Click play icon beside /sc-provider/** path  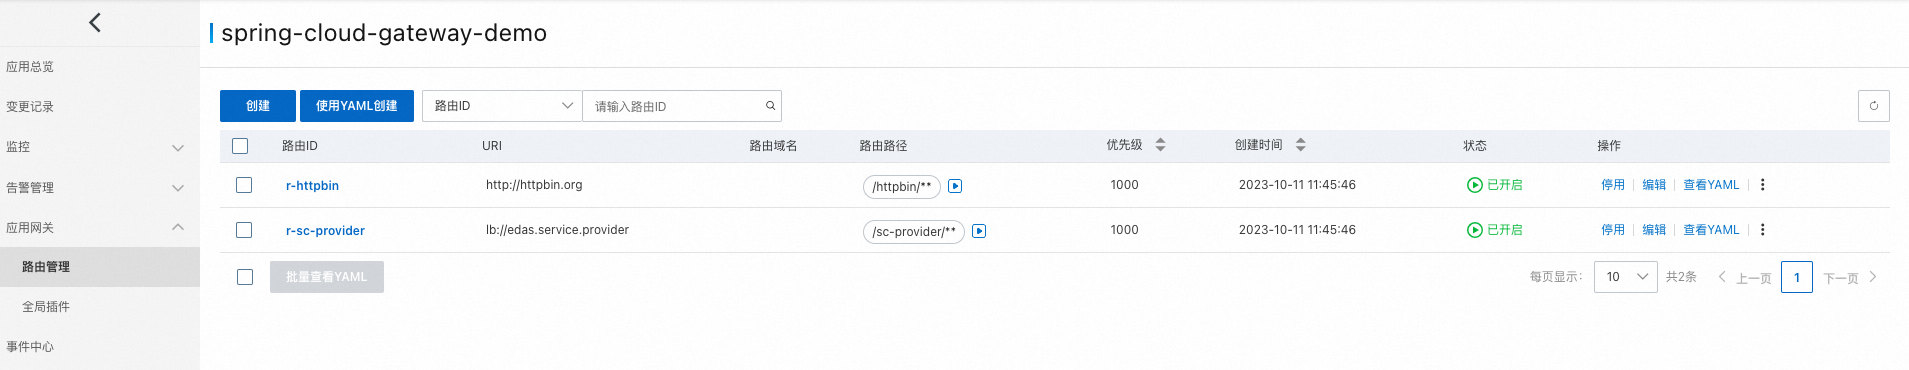point(979,231)
